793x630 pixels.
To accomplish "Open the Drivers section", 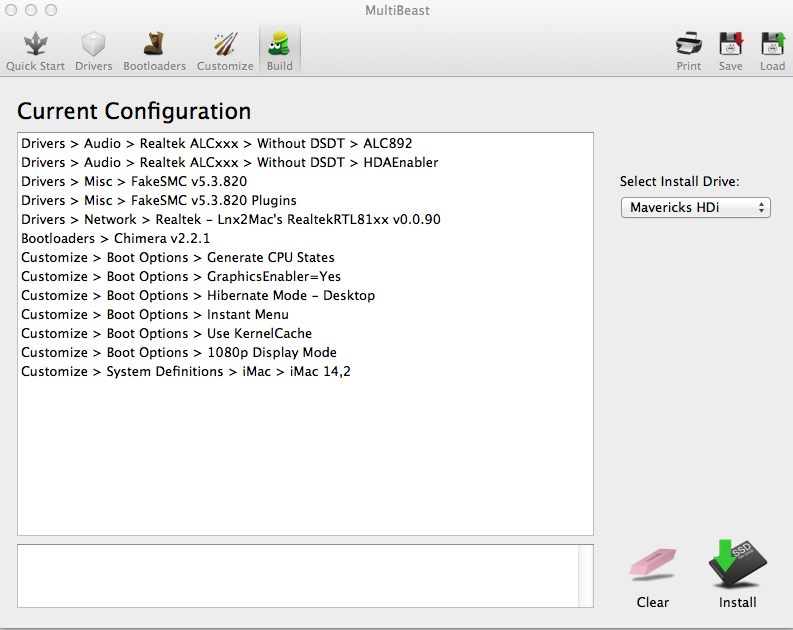I will coord(94,51).
